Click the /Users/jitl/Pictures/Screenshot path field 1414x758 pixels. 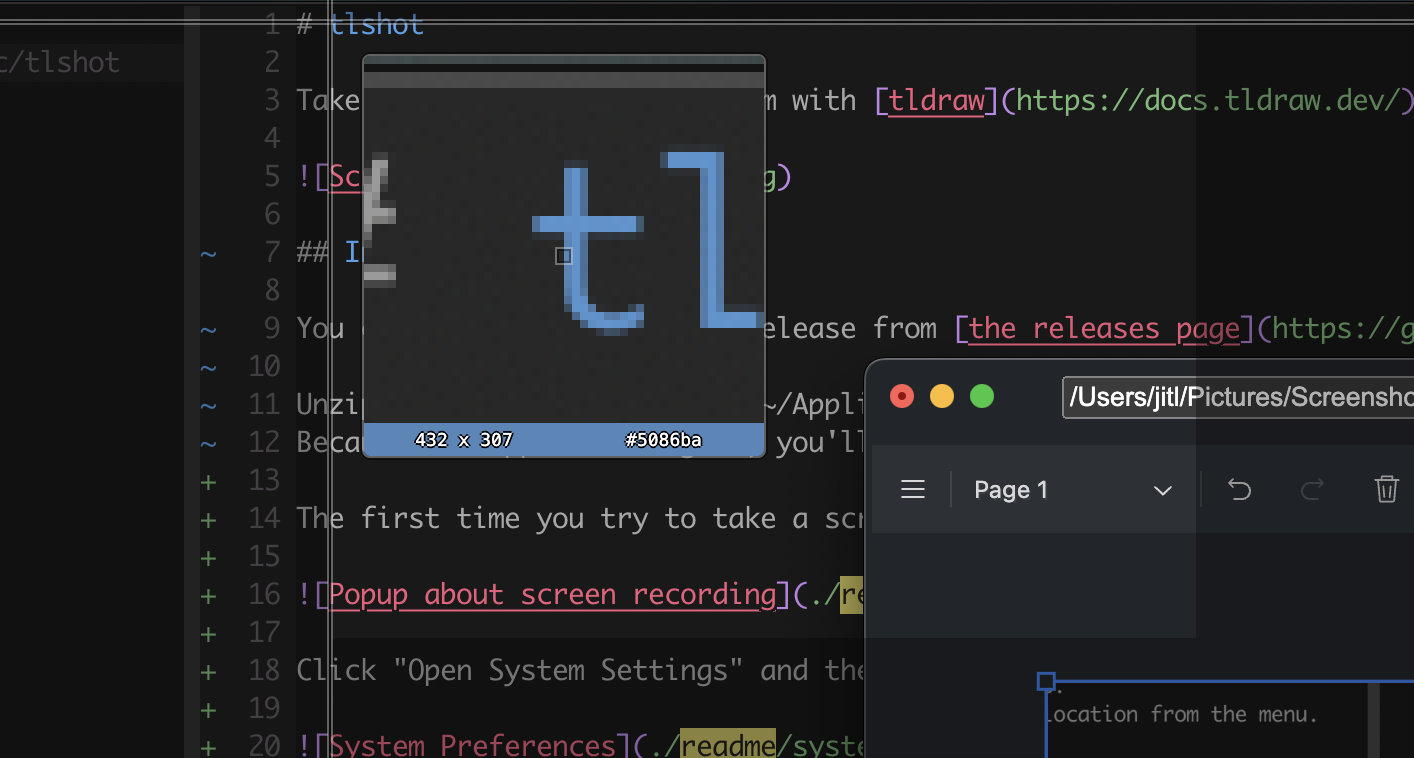click(x=1240, y=397)
